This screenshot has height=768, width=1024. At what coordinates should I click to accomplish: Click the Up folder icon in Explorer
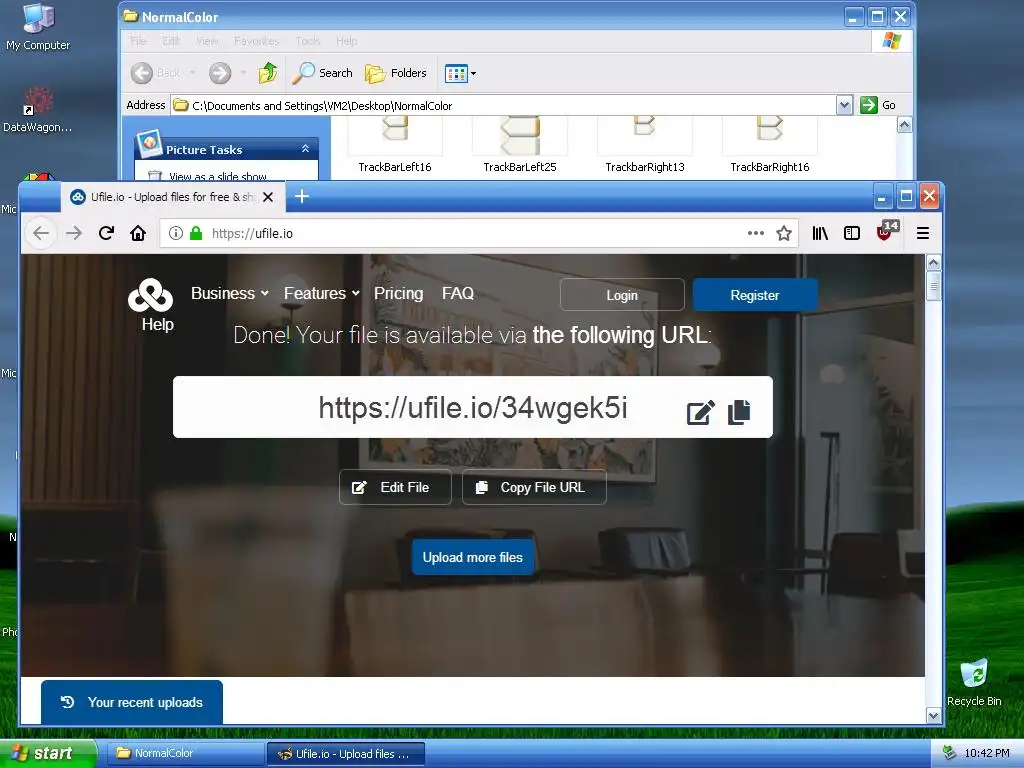point(268,72)
